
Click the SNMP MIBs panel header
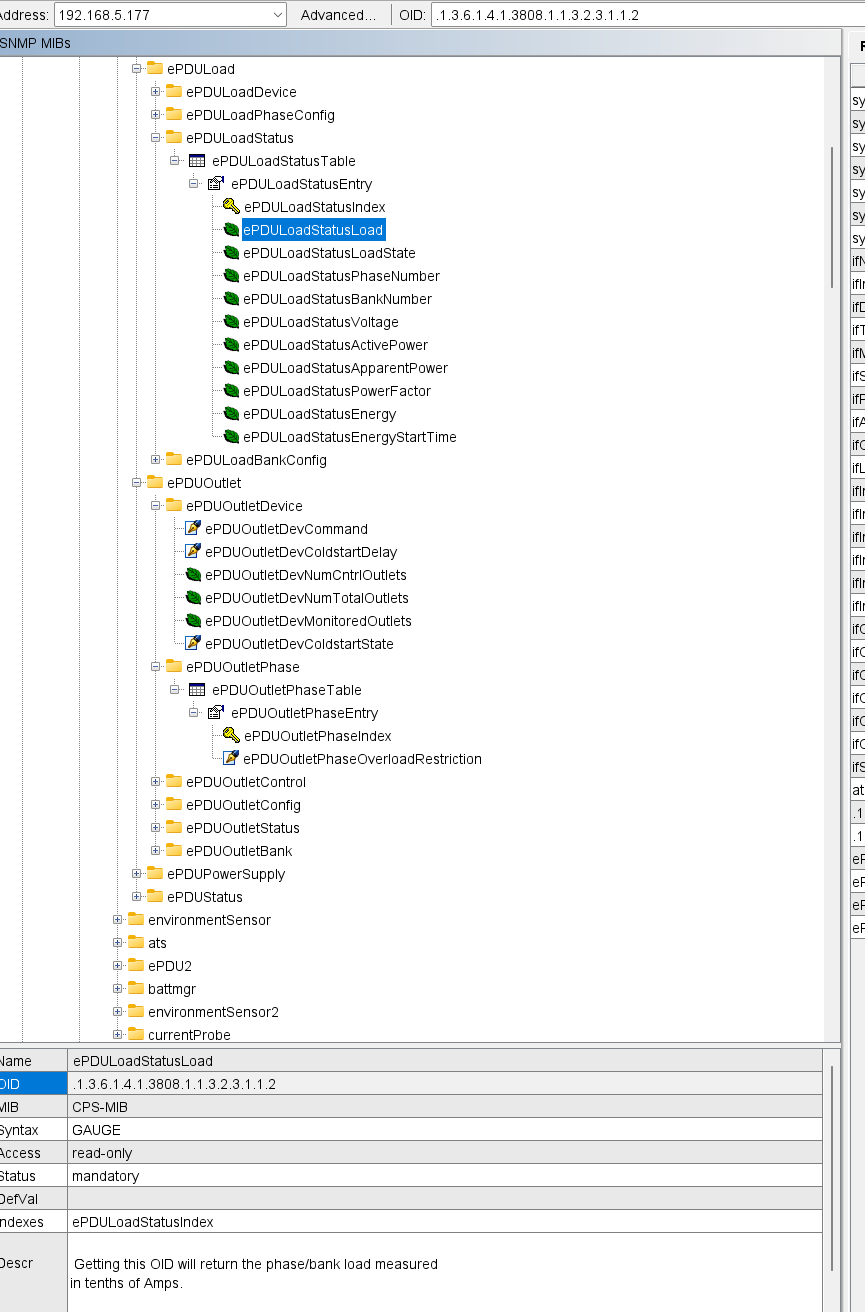(x=420, y=43)
